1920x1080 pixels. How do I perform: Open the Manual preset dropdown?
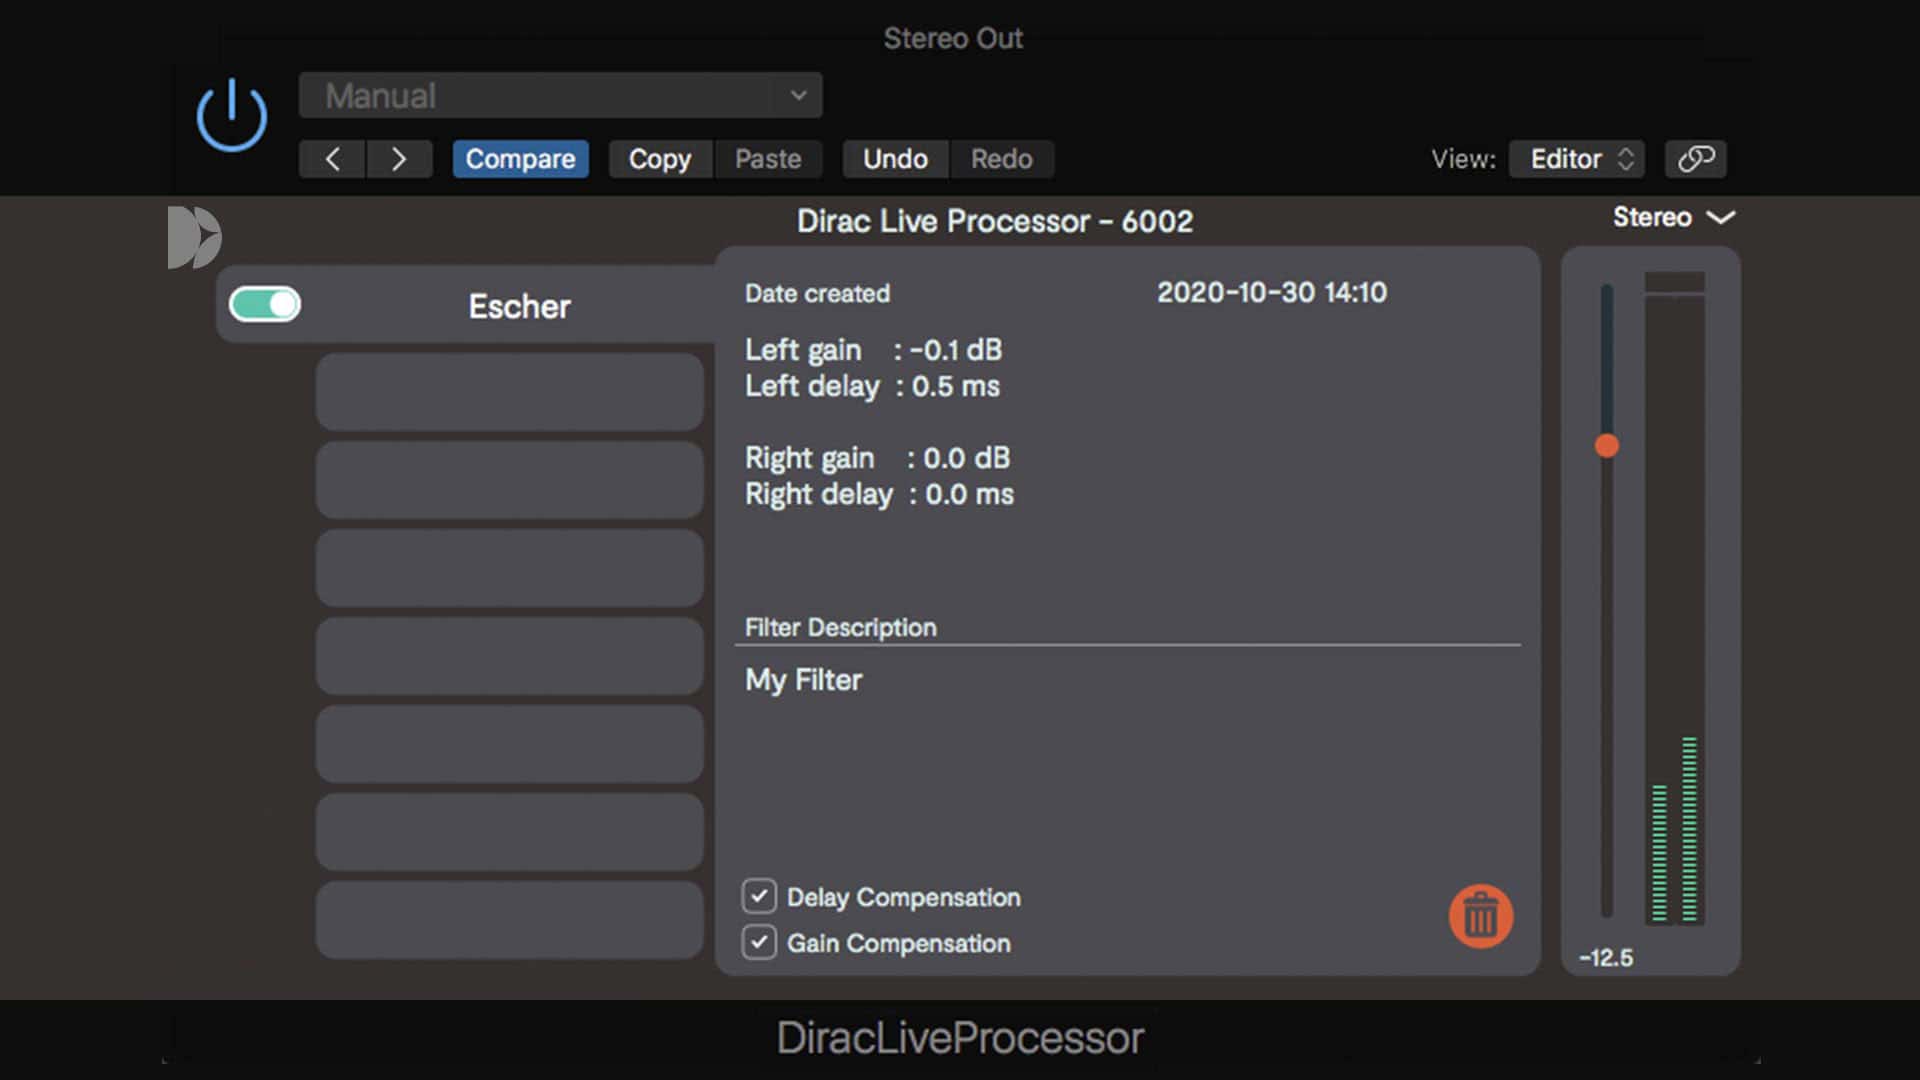(560, 95)
